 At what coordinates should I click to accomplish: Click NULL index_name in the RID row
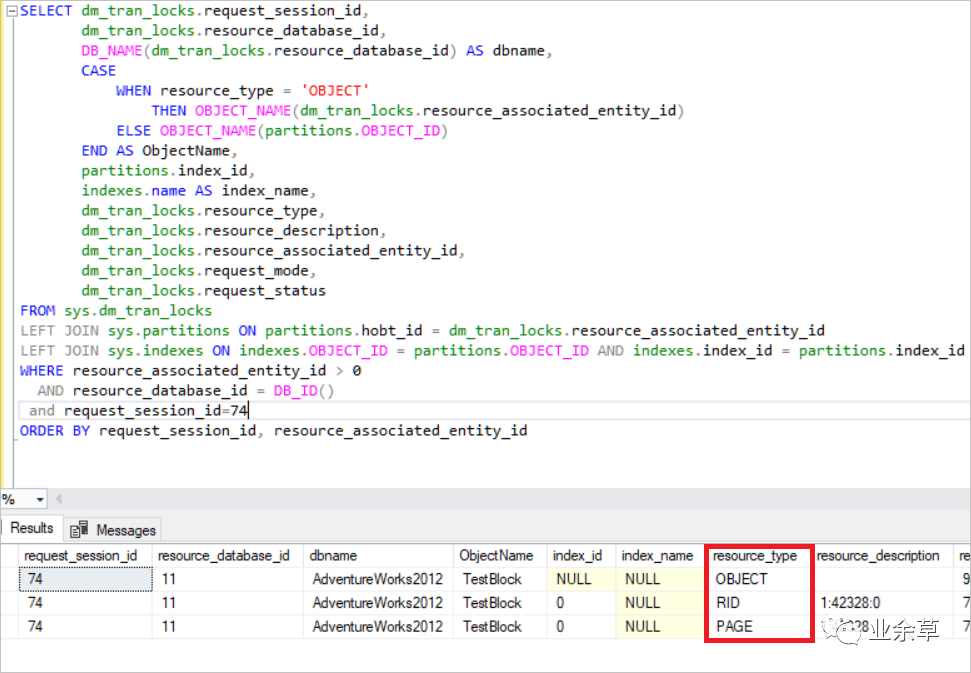[661, 602]
